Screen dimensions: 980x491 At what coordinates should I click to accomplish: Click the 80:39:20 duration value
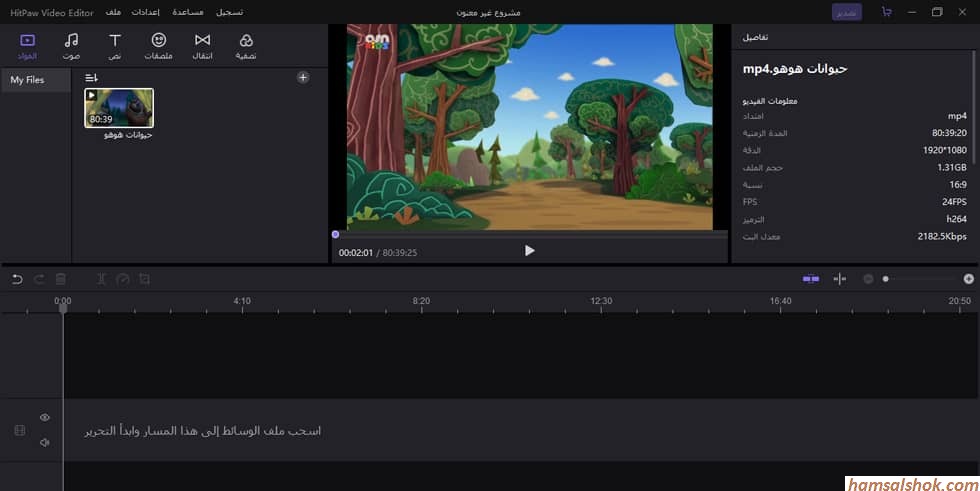pos(949,133)
